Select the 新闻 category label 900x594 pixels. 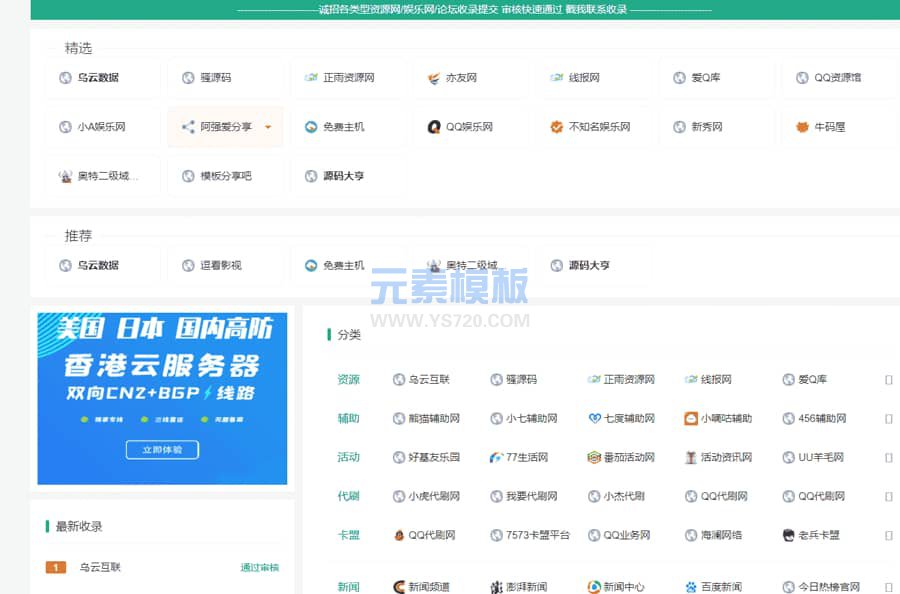tap(348, 587)
